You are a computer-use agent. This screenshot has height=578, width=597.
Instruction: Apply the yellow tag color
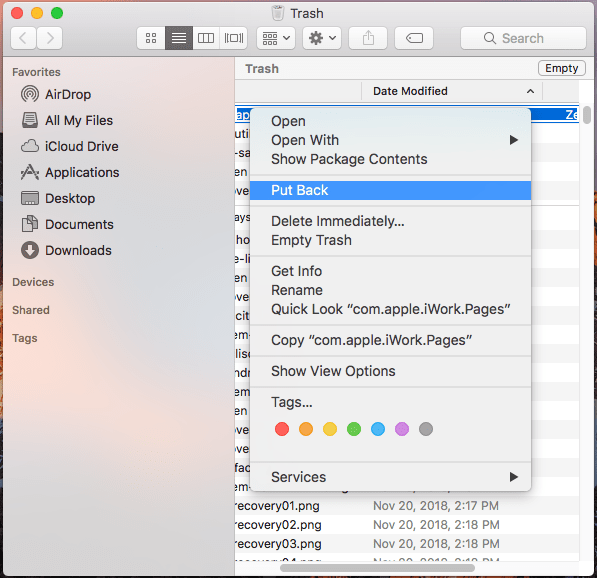330,429
